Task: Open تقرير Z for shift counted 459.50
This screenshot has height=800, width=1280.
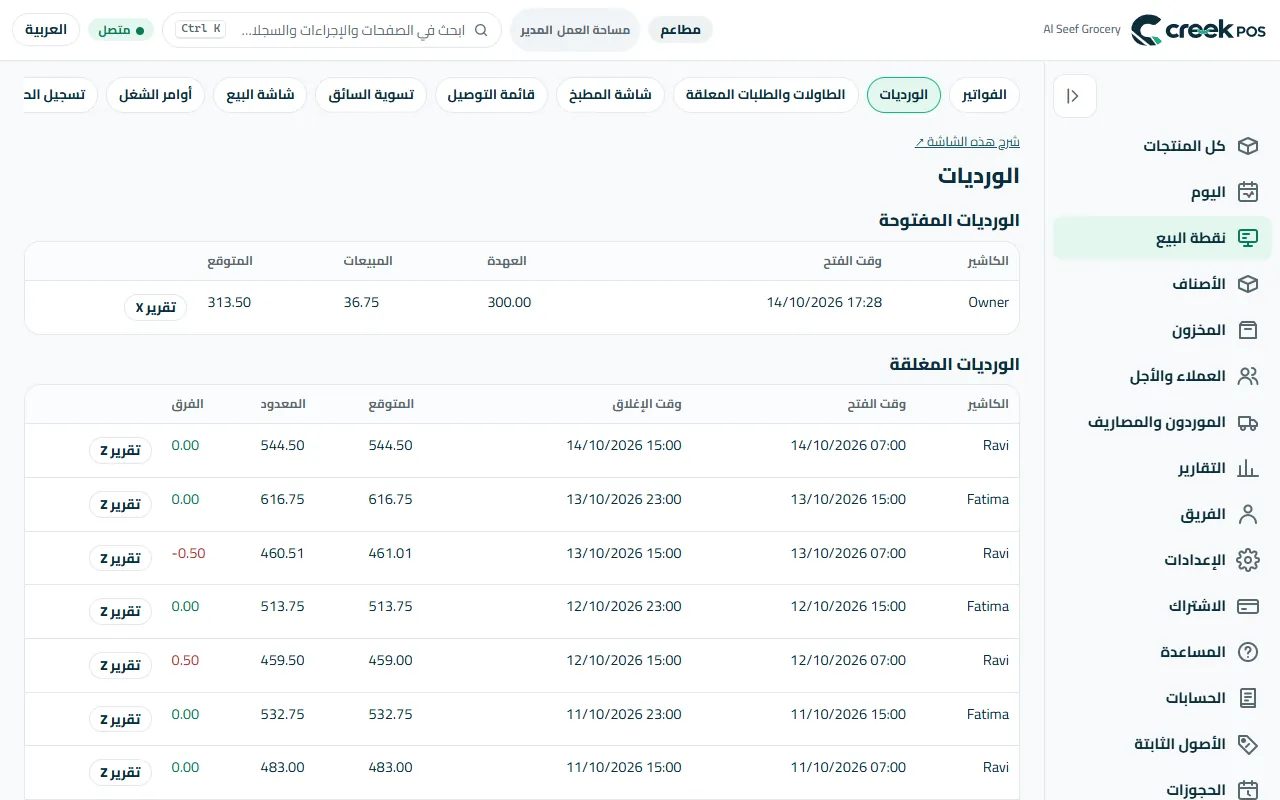Action: 120,665
